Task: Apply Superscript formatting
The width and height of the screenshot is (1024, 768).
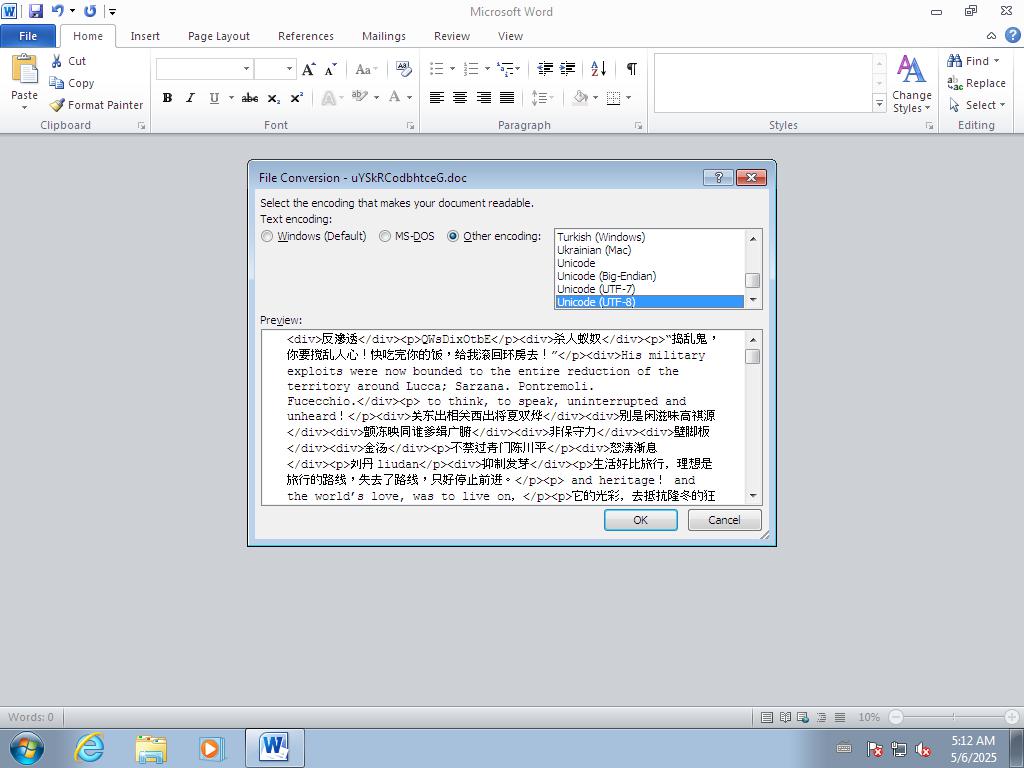Action: 296,98
